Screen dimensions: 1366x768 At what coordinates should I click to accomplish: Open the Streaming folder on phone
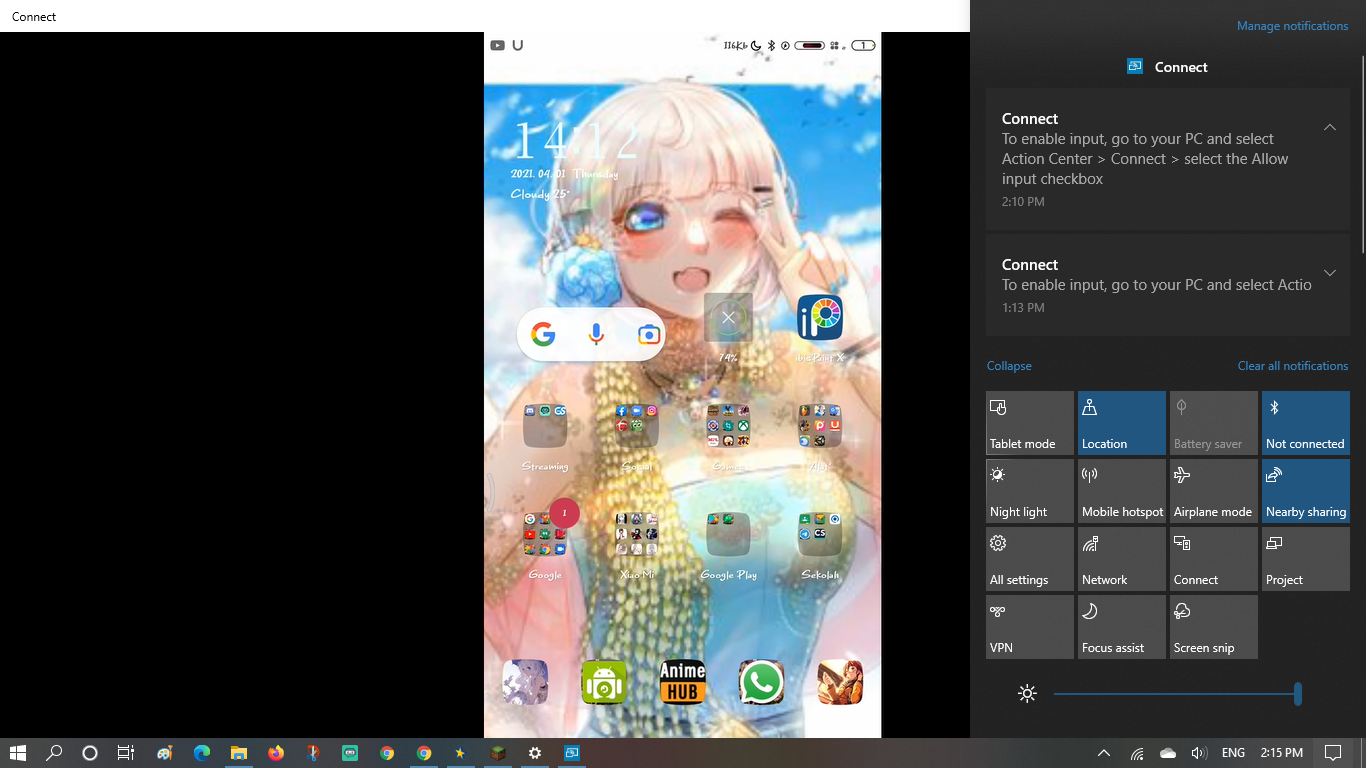pos(545,426)
